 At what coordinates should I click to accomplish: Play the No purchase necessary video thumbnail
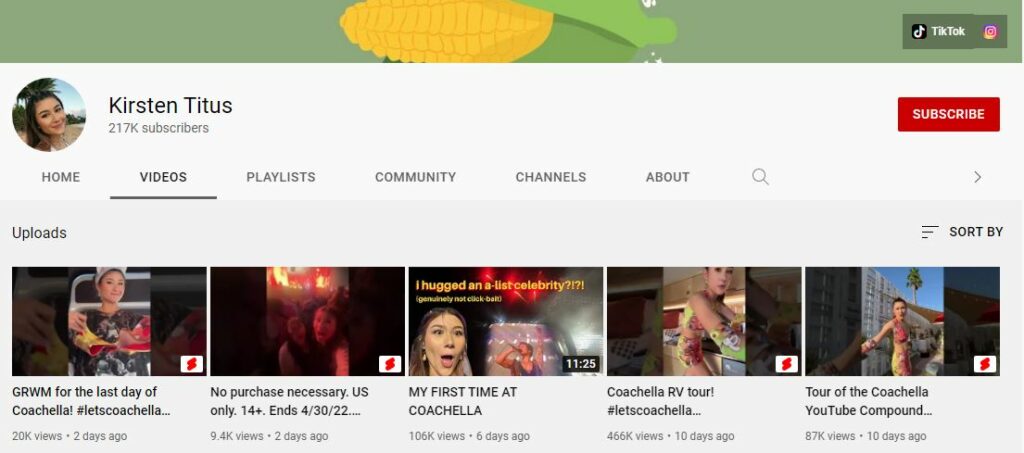[x=308, y=321]
